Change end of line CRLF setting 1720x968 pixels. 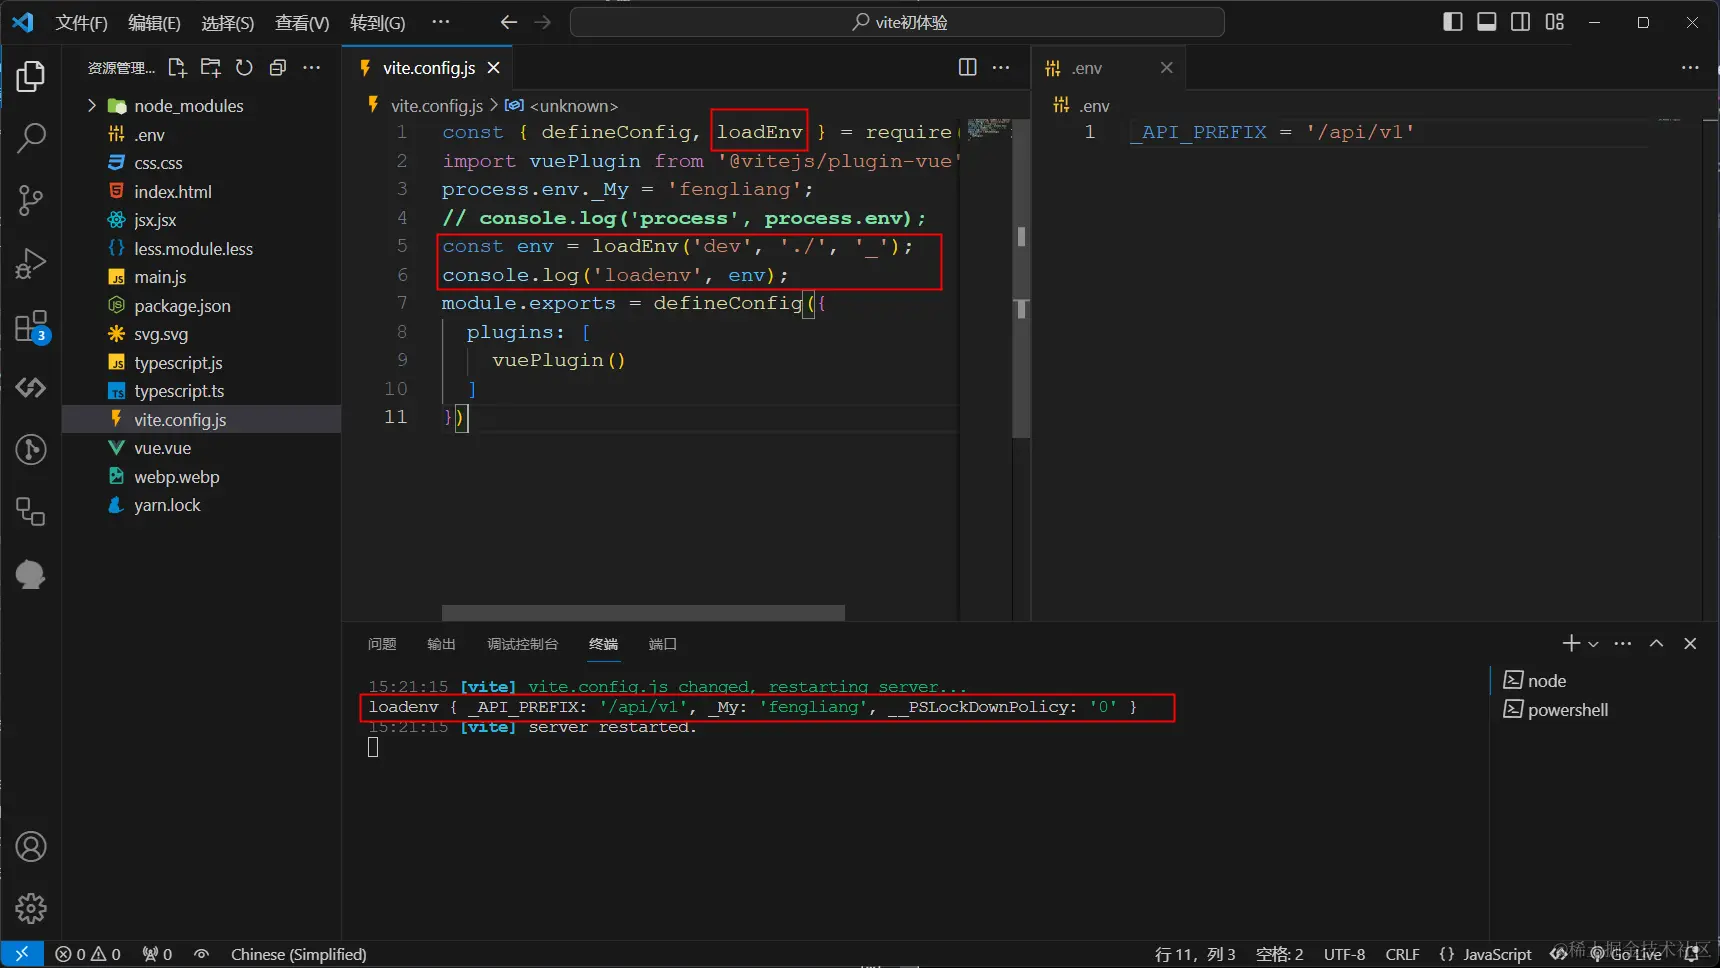point(1402,954)
